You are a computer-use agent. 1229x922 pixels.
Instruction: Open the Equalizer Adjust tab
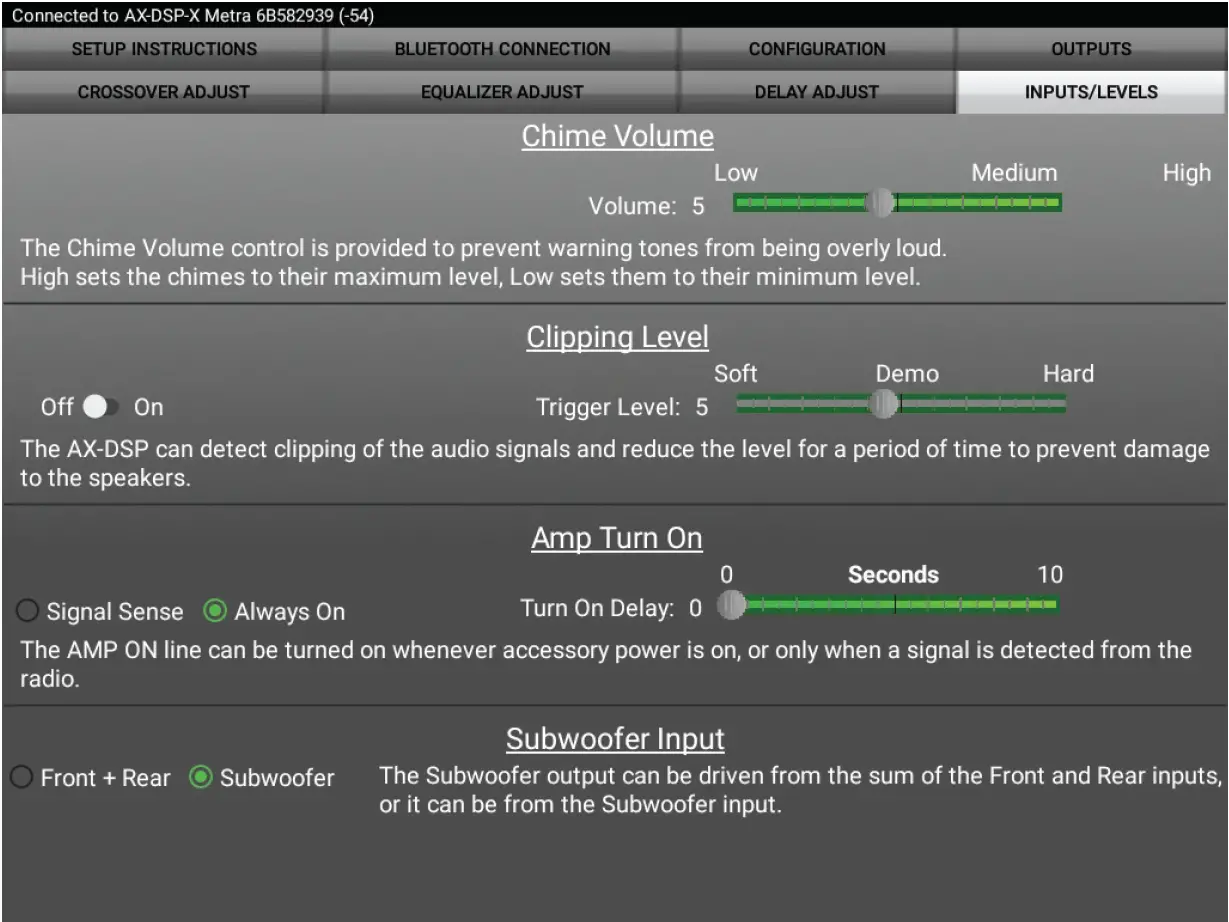pyautogui.click(x=503, y=91)
